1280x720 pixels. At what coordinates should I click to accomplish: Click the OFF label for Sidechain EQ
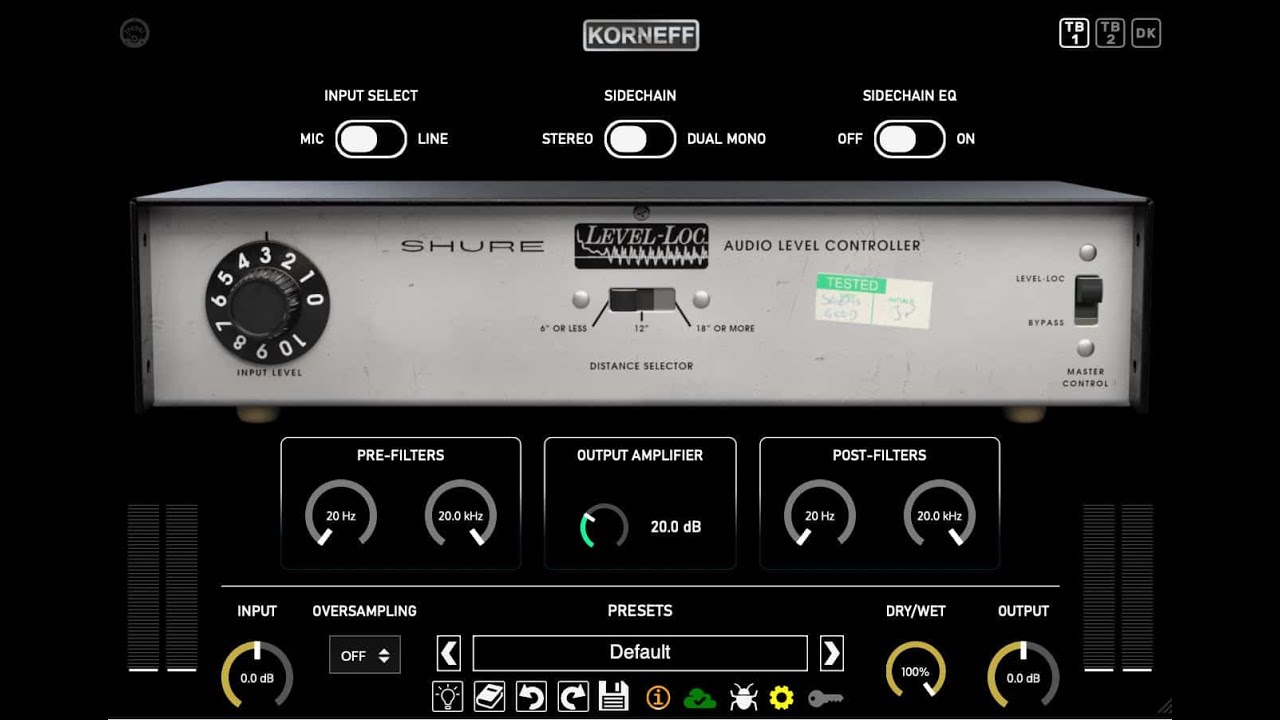coord(850,139)
